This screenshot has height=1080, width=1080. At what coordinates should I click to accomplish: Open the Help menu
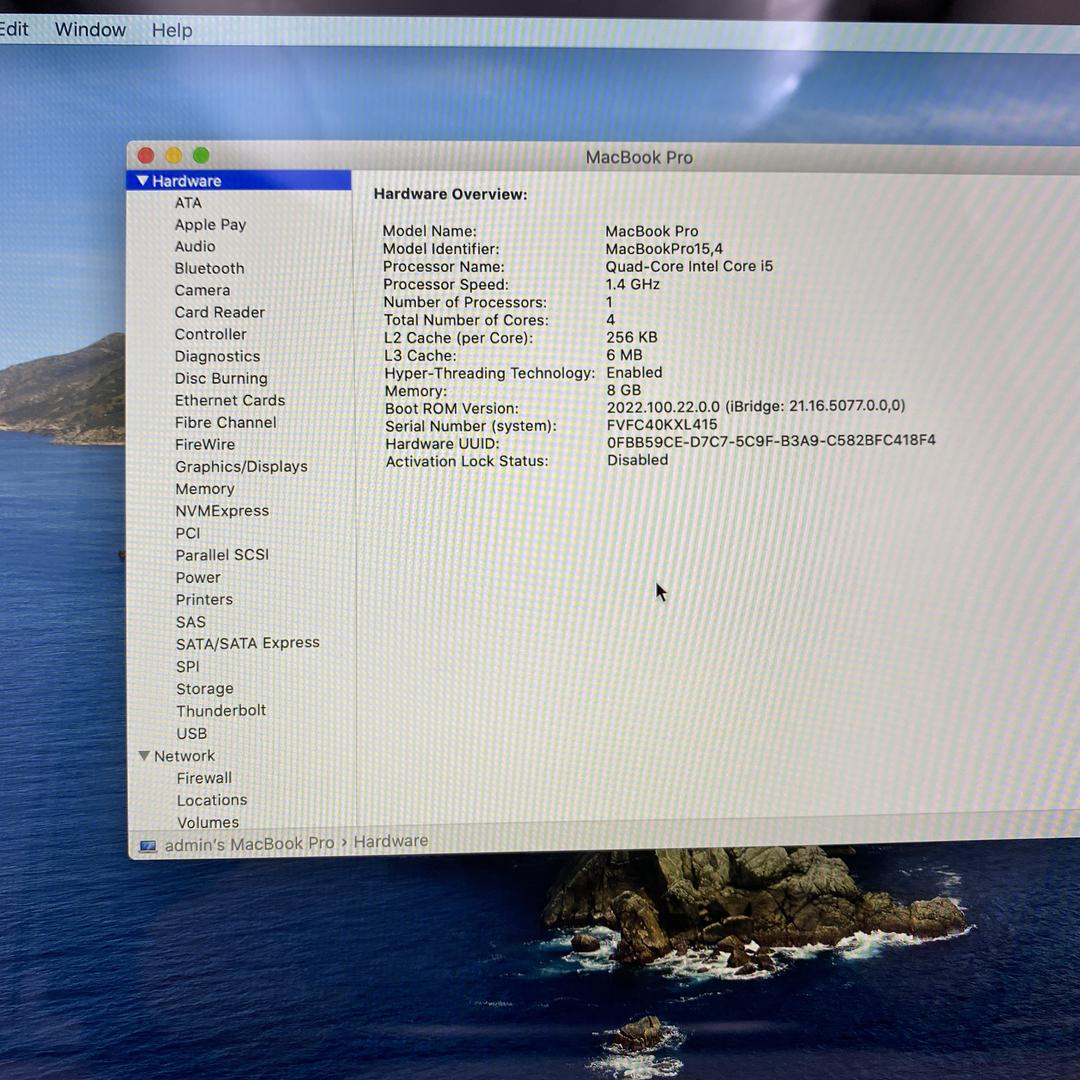coord(172,30)
